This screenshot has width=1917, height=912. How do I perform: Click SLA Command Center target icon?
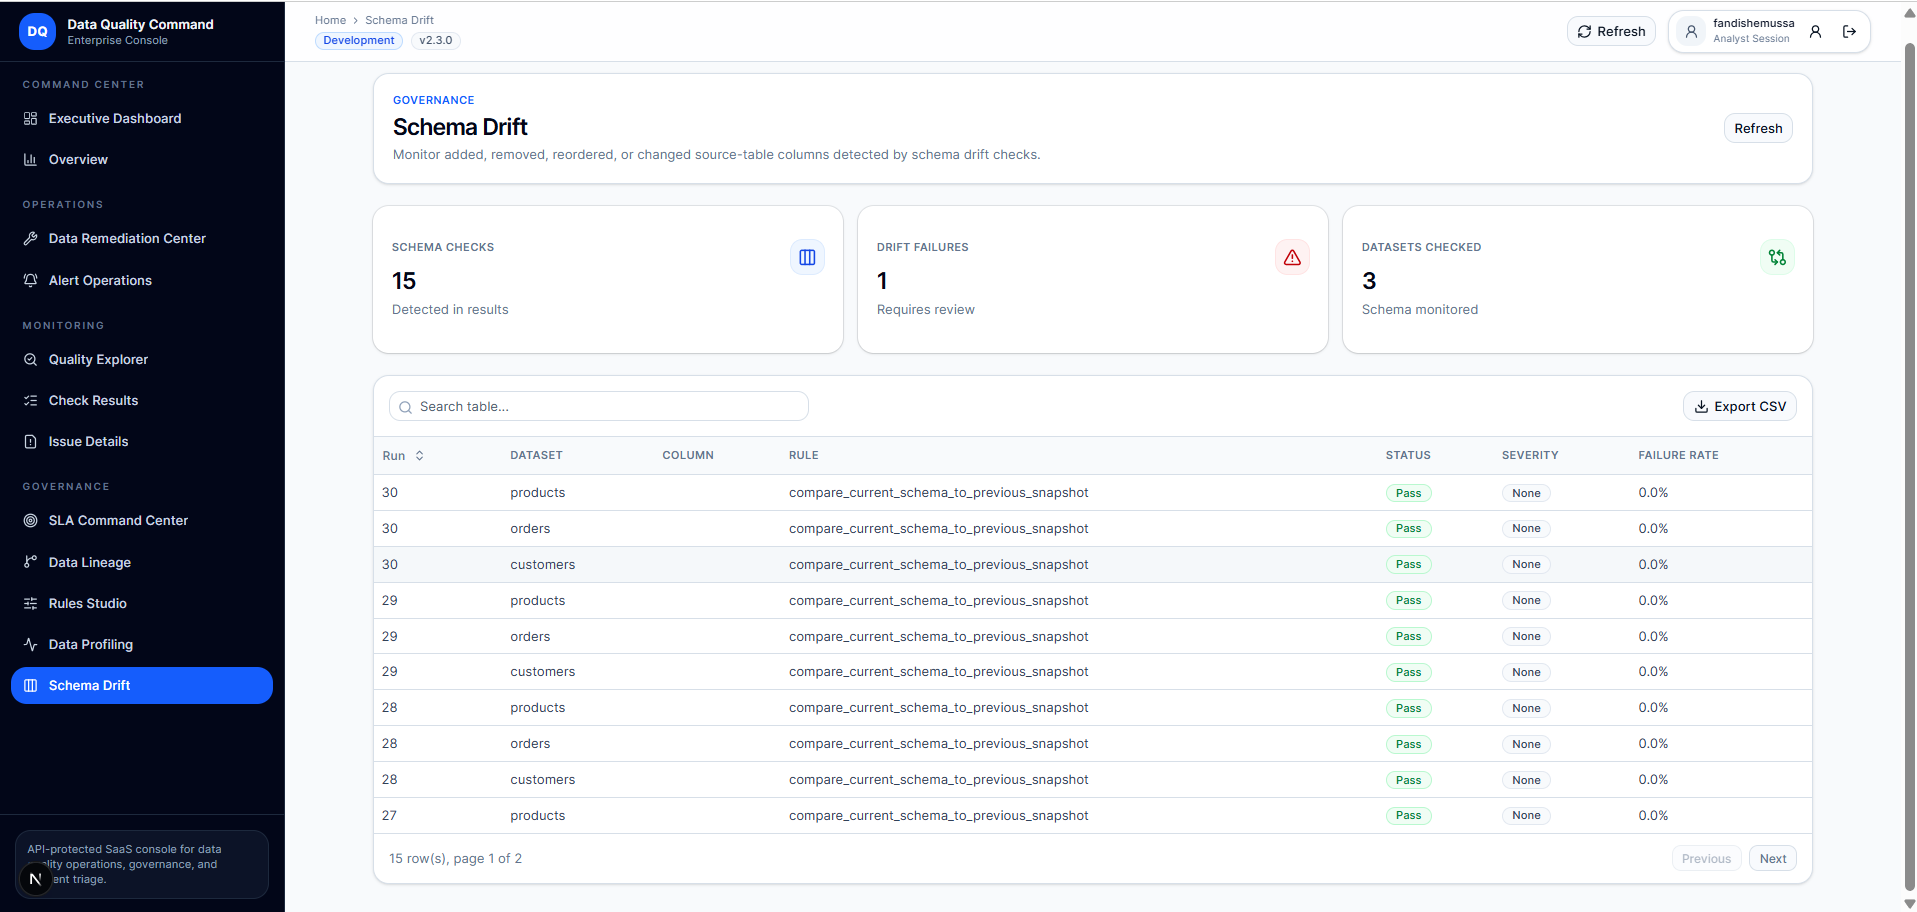click(30, 520)
